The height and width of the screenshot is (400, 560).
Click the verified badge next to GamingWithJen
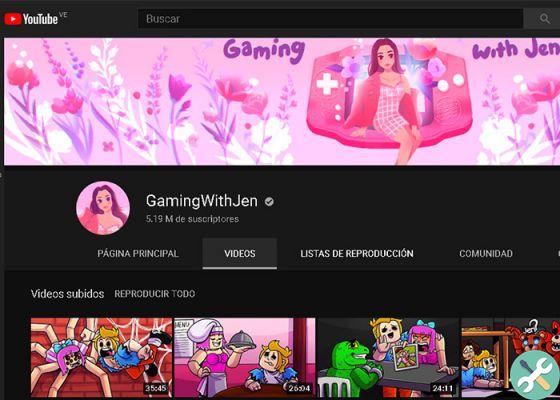coord(269,202)
